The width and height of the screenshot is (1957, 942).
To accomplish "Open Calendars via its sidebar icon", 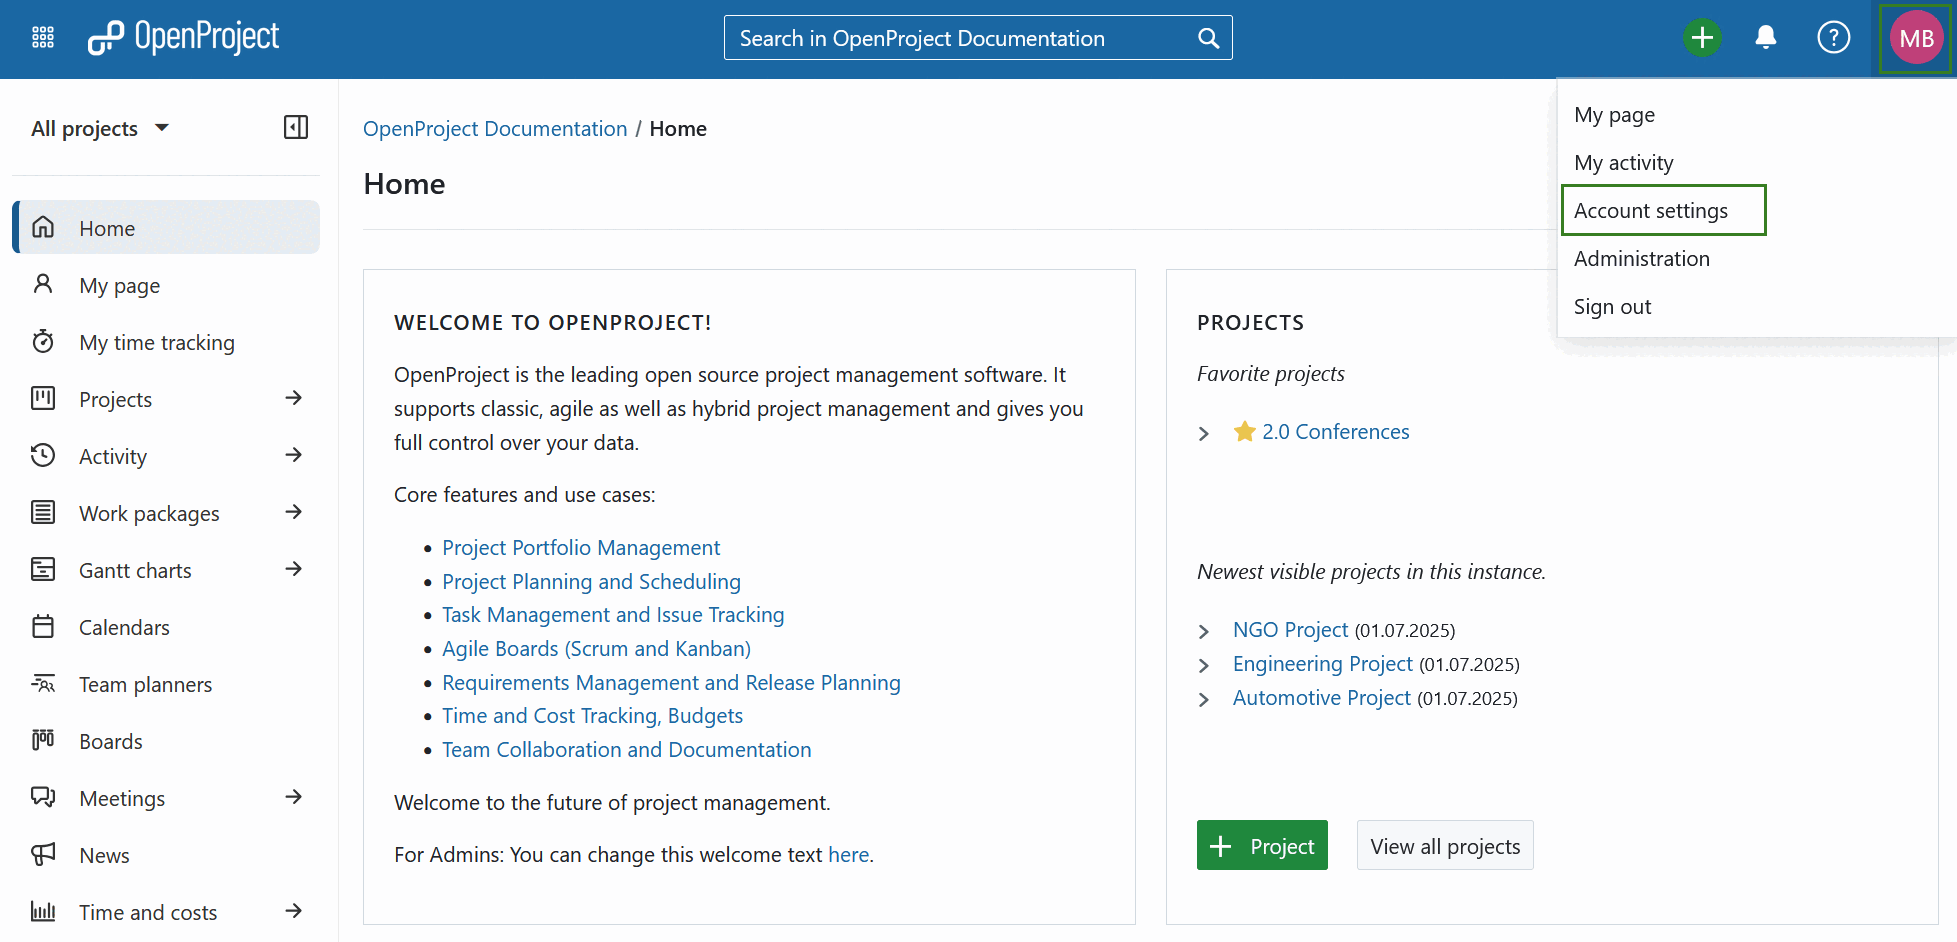I will [x=44, y=626].
